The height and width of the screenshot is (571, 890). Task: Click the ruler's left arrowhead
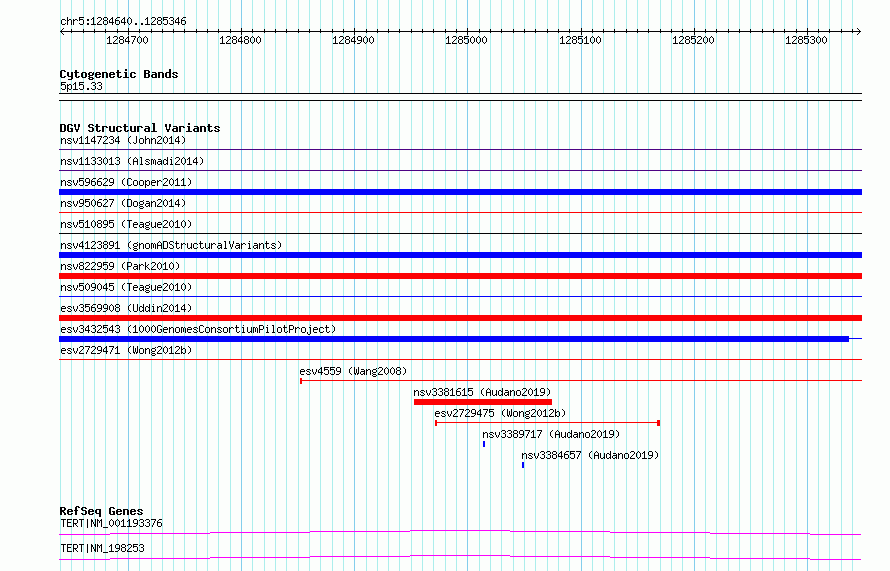62,32
